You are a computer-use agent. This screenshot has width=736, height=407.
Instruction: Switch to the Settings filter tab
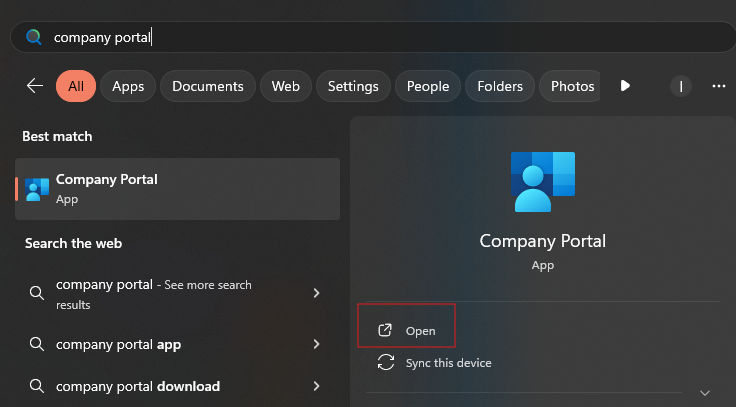tap(353, 86)
